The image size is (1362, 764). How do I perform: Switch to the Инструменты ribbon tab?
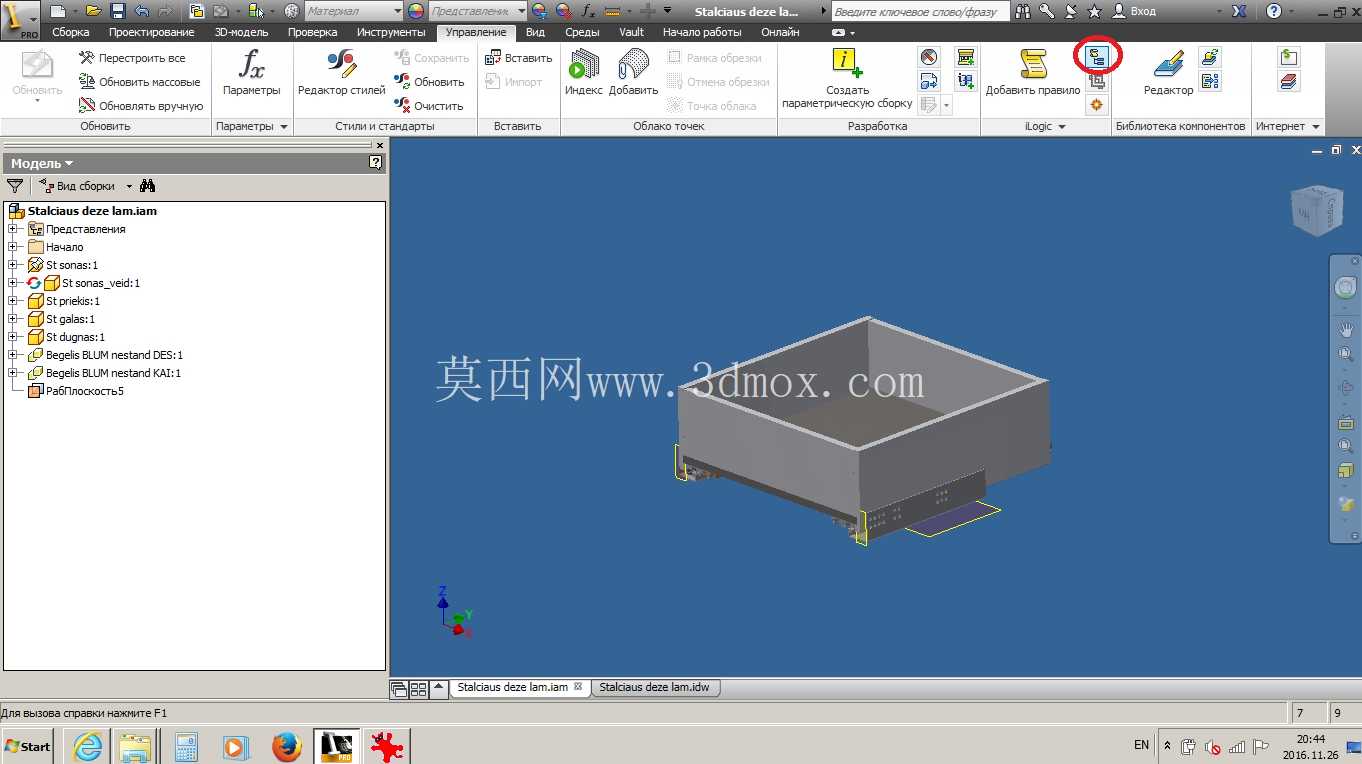(391, 32)
